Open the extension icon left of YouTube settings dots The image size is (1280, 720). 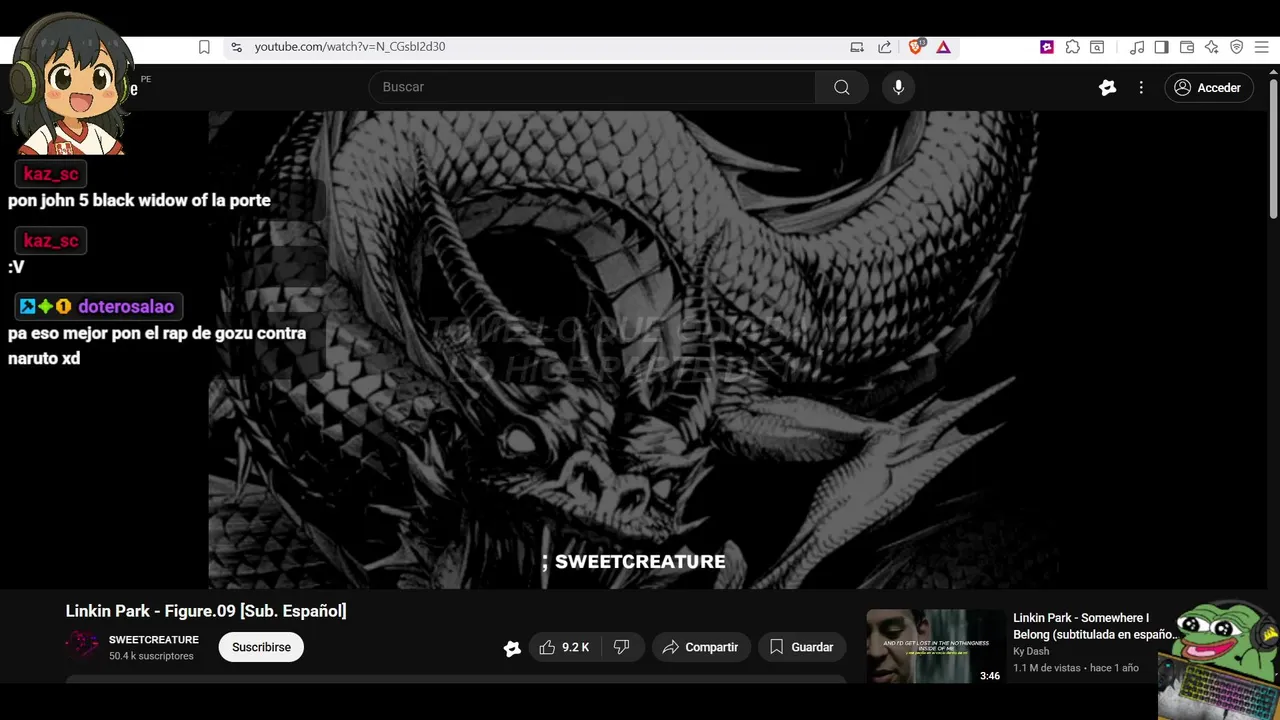1107,88
